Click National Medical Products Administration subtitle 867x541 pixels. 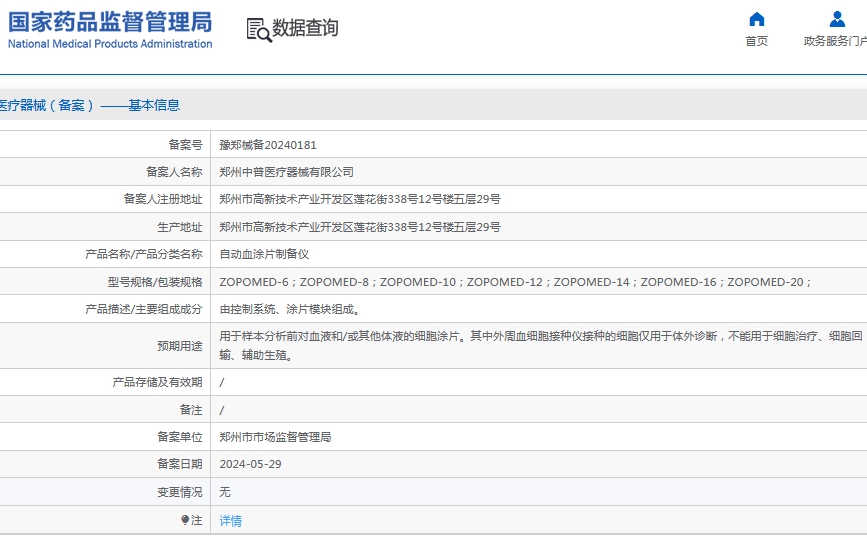click(x=110, y=44)
